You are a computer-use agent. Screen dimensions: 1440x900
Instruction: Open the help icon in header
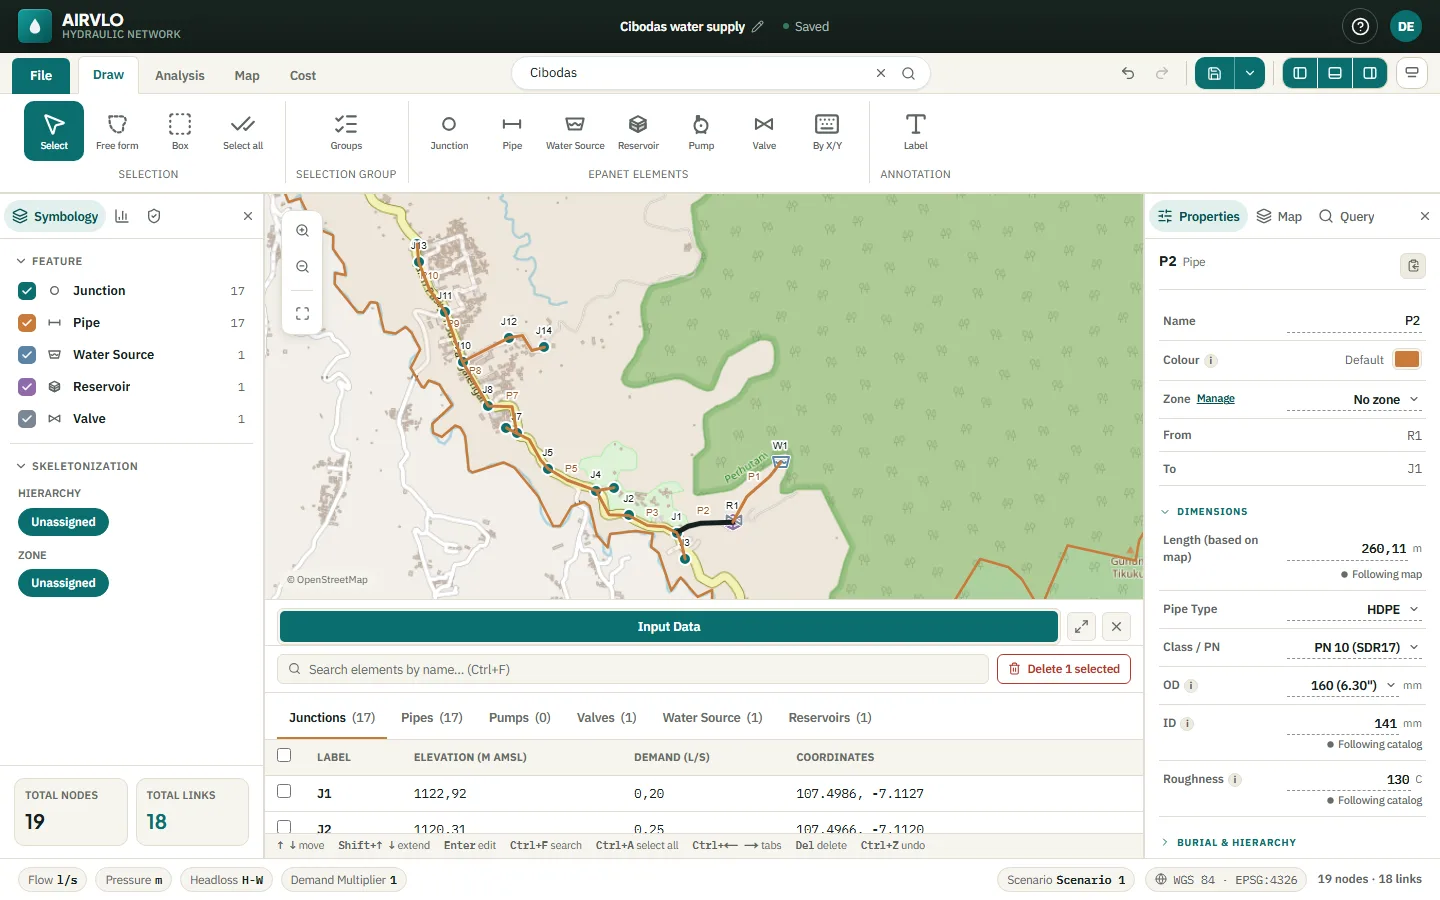pyautogui.click(x=1360, y=27)
